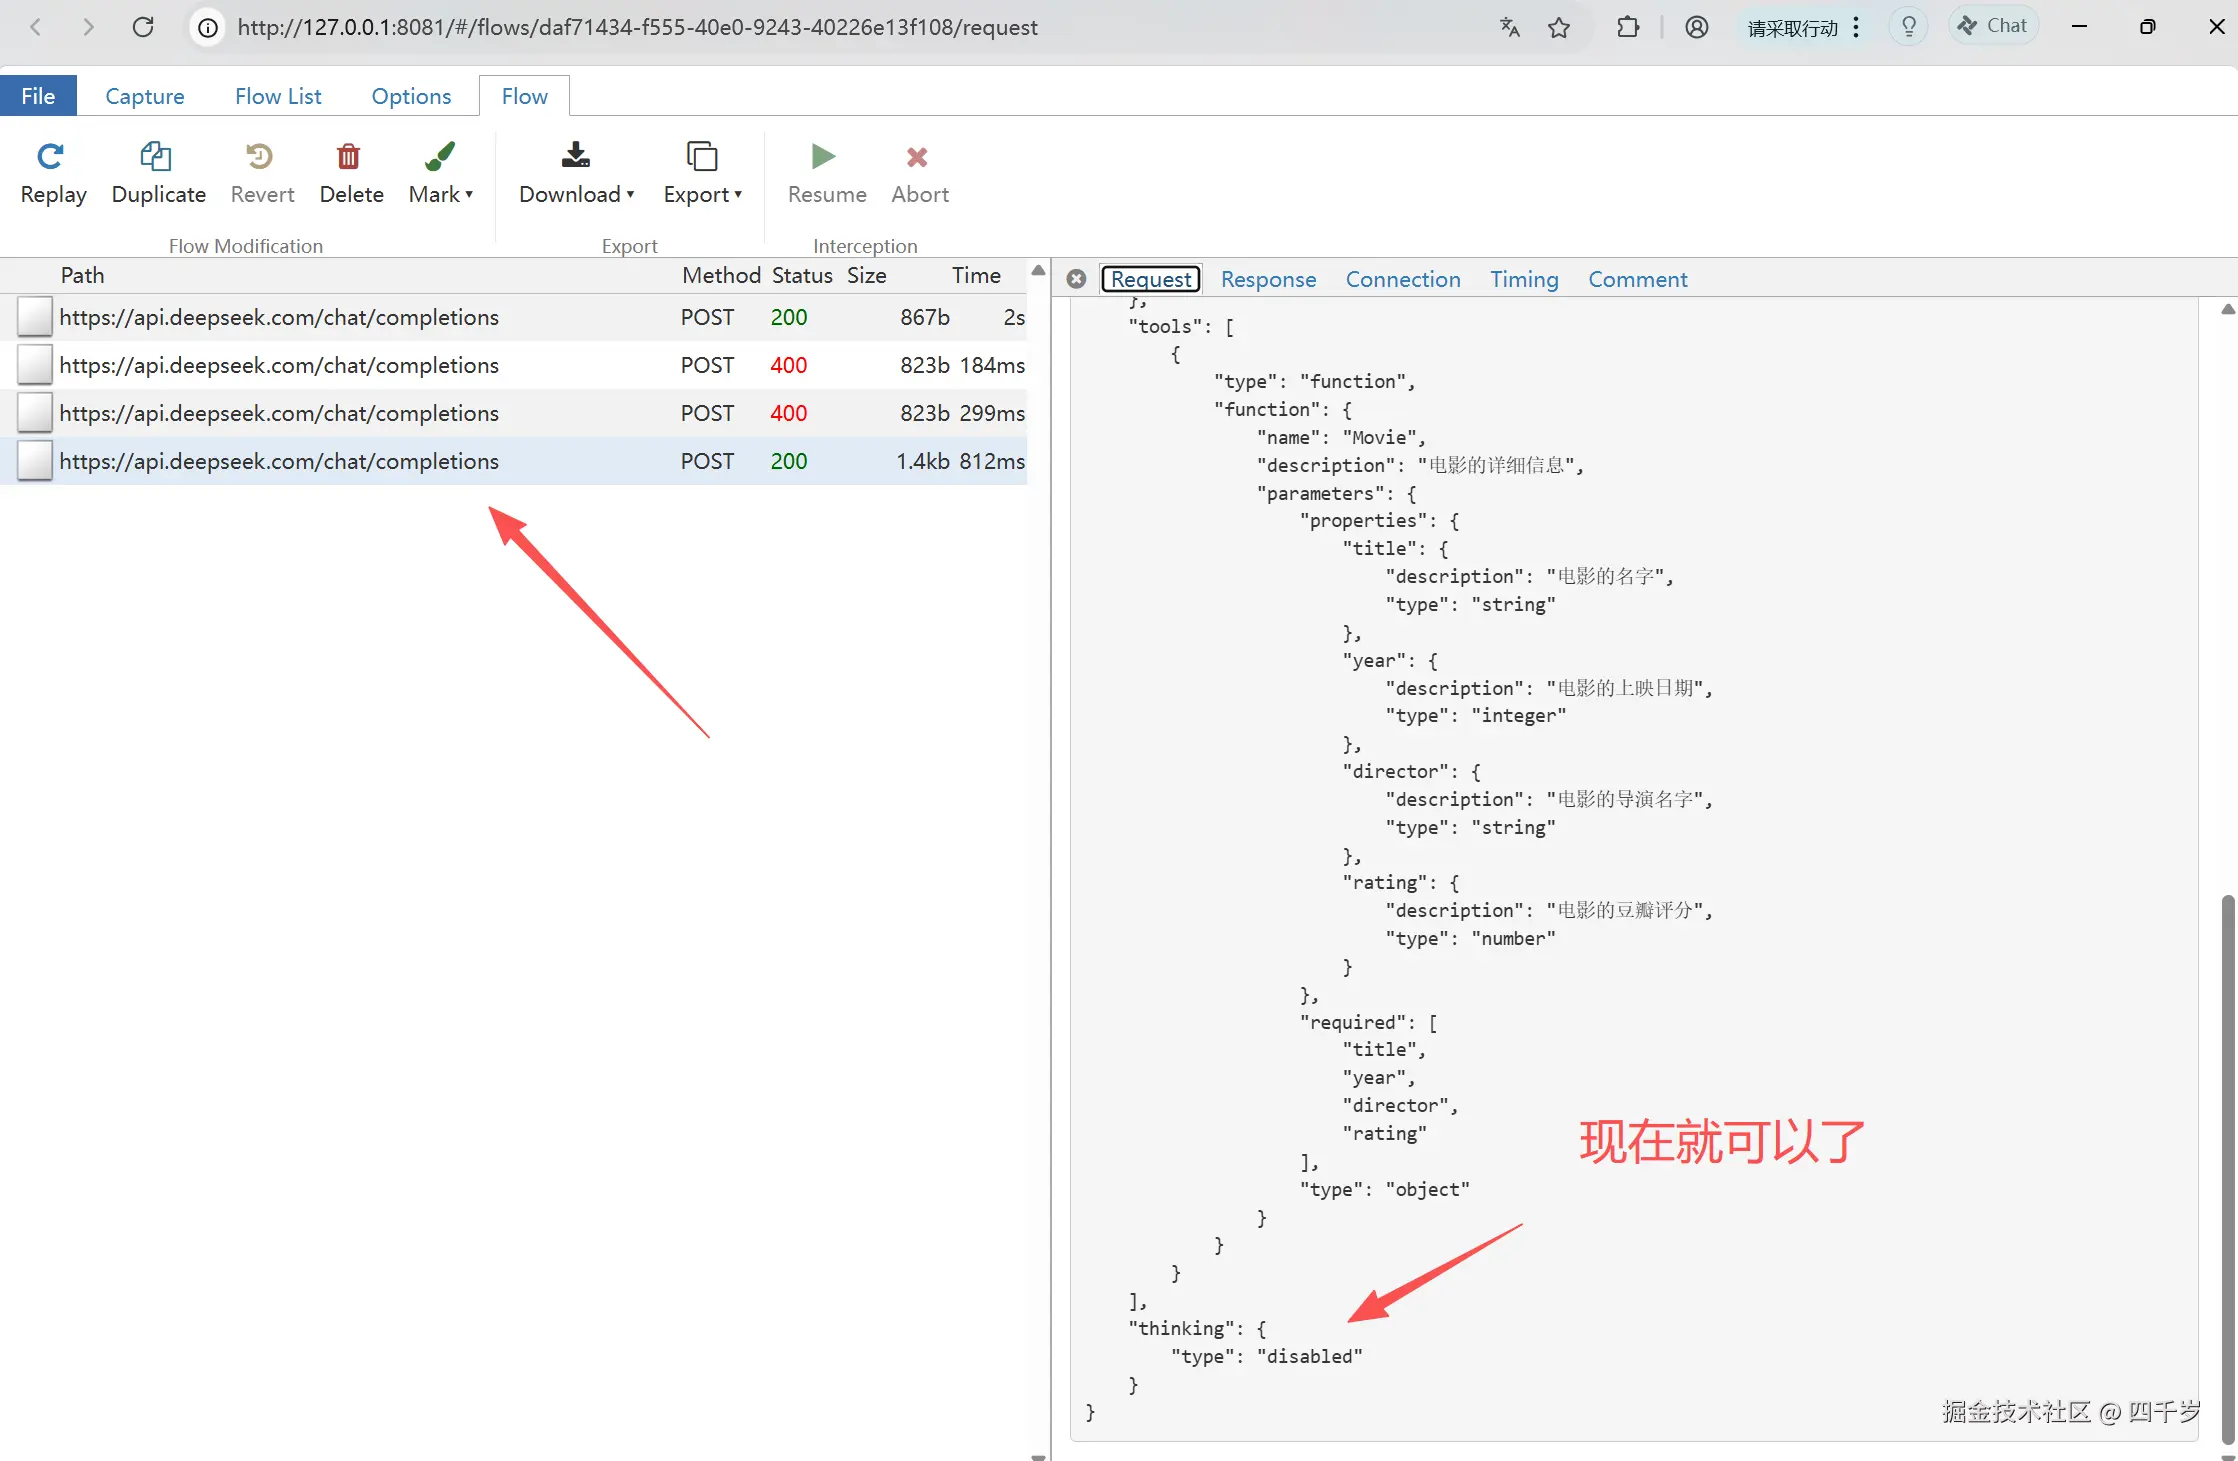Switch to the Capture tab
Viewport: 2238px width, 1461px height.
[145, 96]
